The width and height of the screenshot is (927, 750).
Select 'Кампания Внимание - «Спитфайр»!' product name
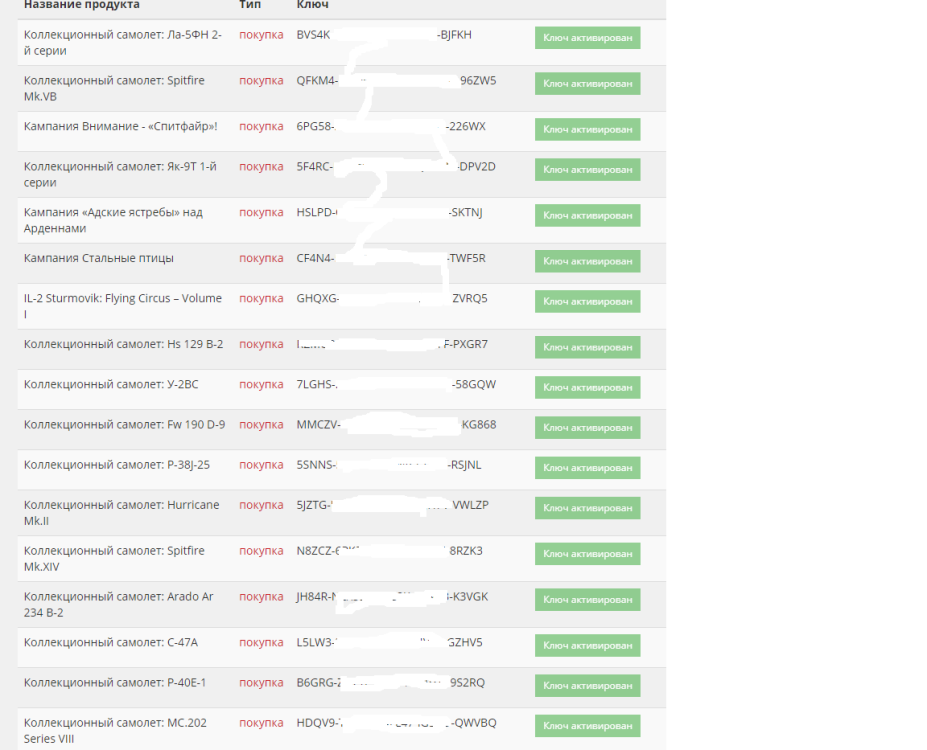tap(121, 126)
